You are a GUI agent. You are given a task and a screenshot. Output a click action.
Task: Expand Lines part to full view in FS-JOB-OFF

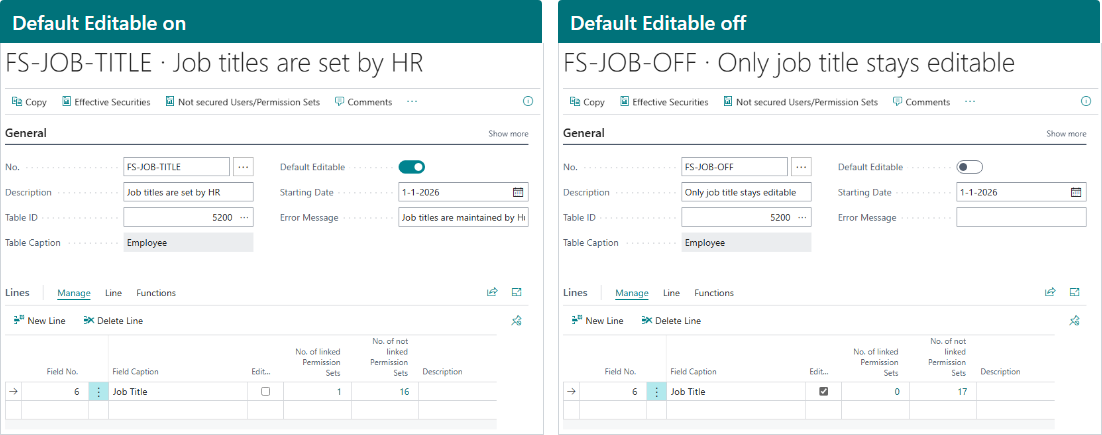click(x=1075, y=292)
